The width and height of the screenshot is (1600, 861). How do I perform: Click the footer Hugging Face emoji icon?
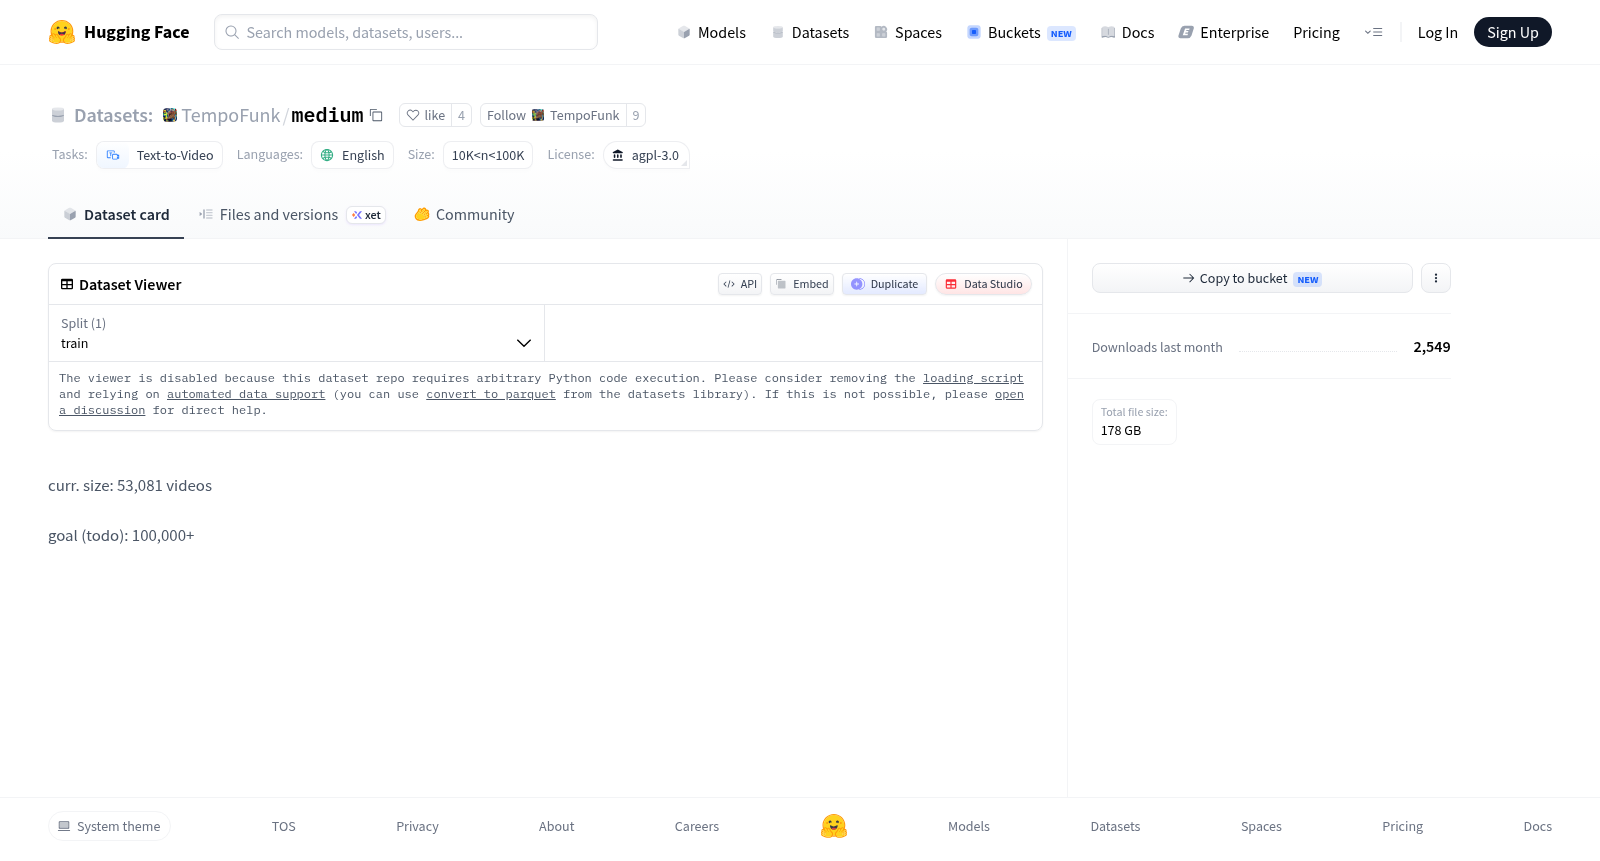[x=834, y=826]
